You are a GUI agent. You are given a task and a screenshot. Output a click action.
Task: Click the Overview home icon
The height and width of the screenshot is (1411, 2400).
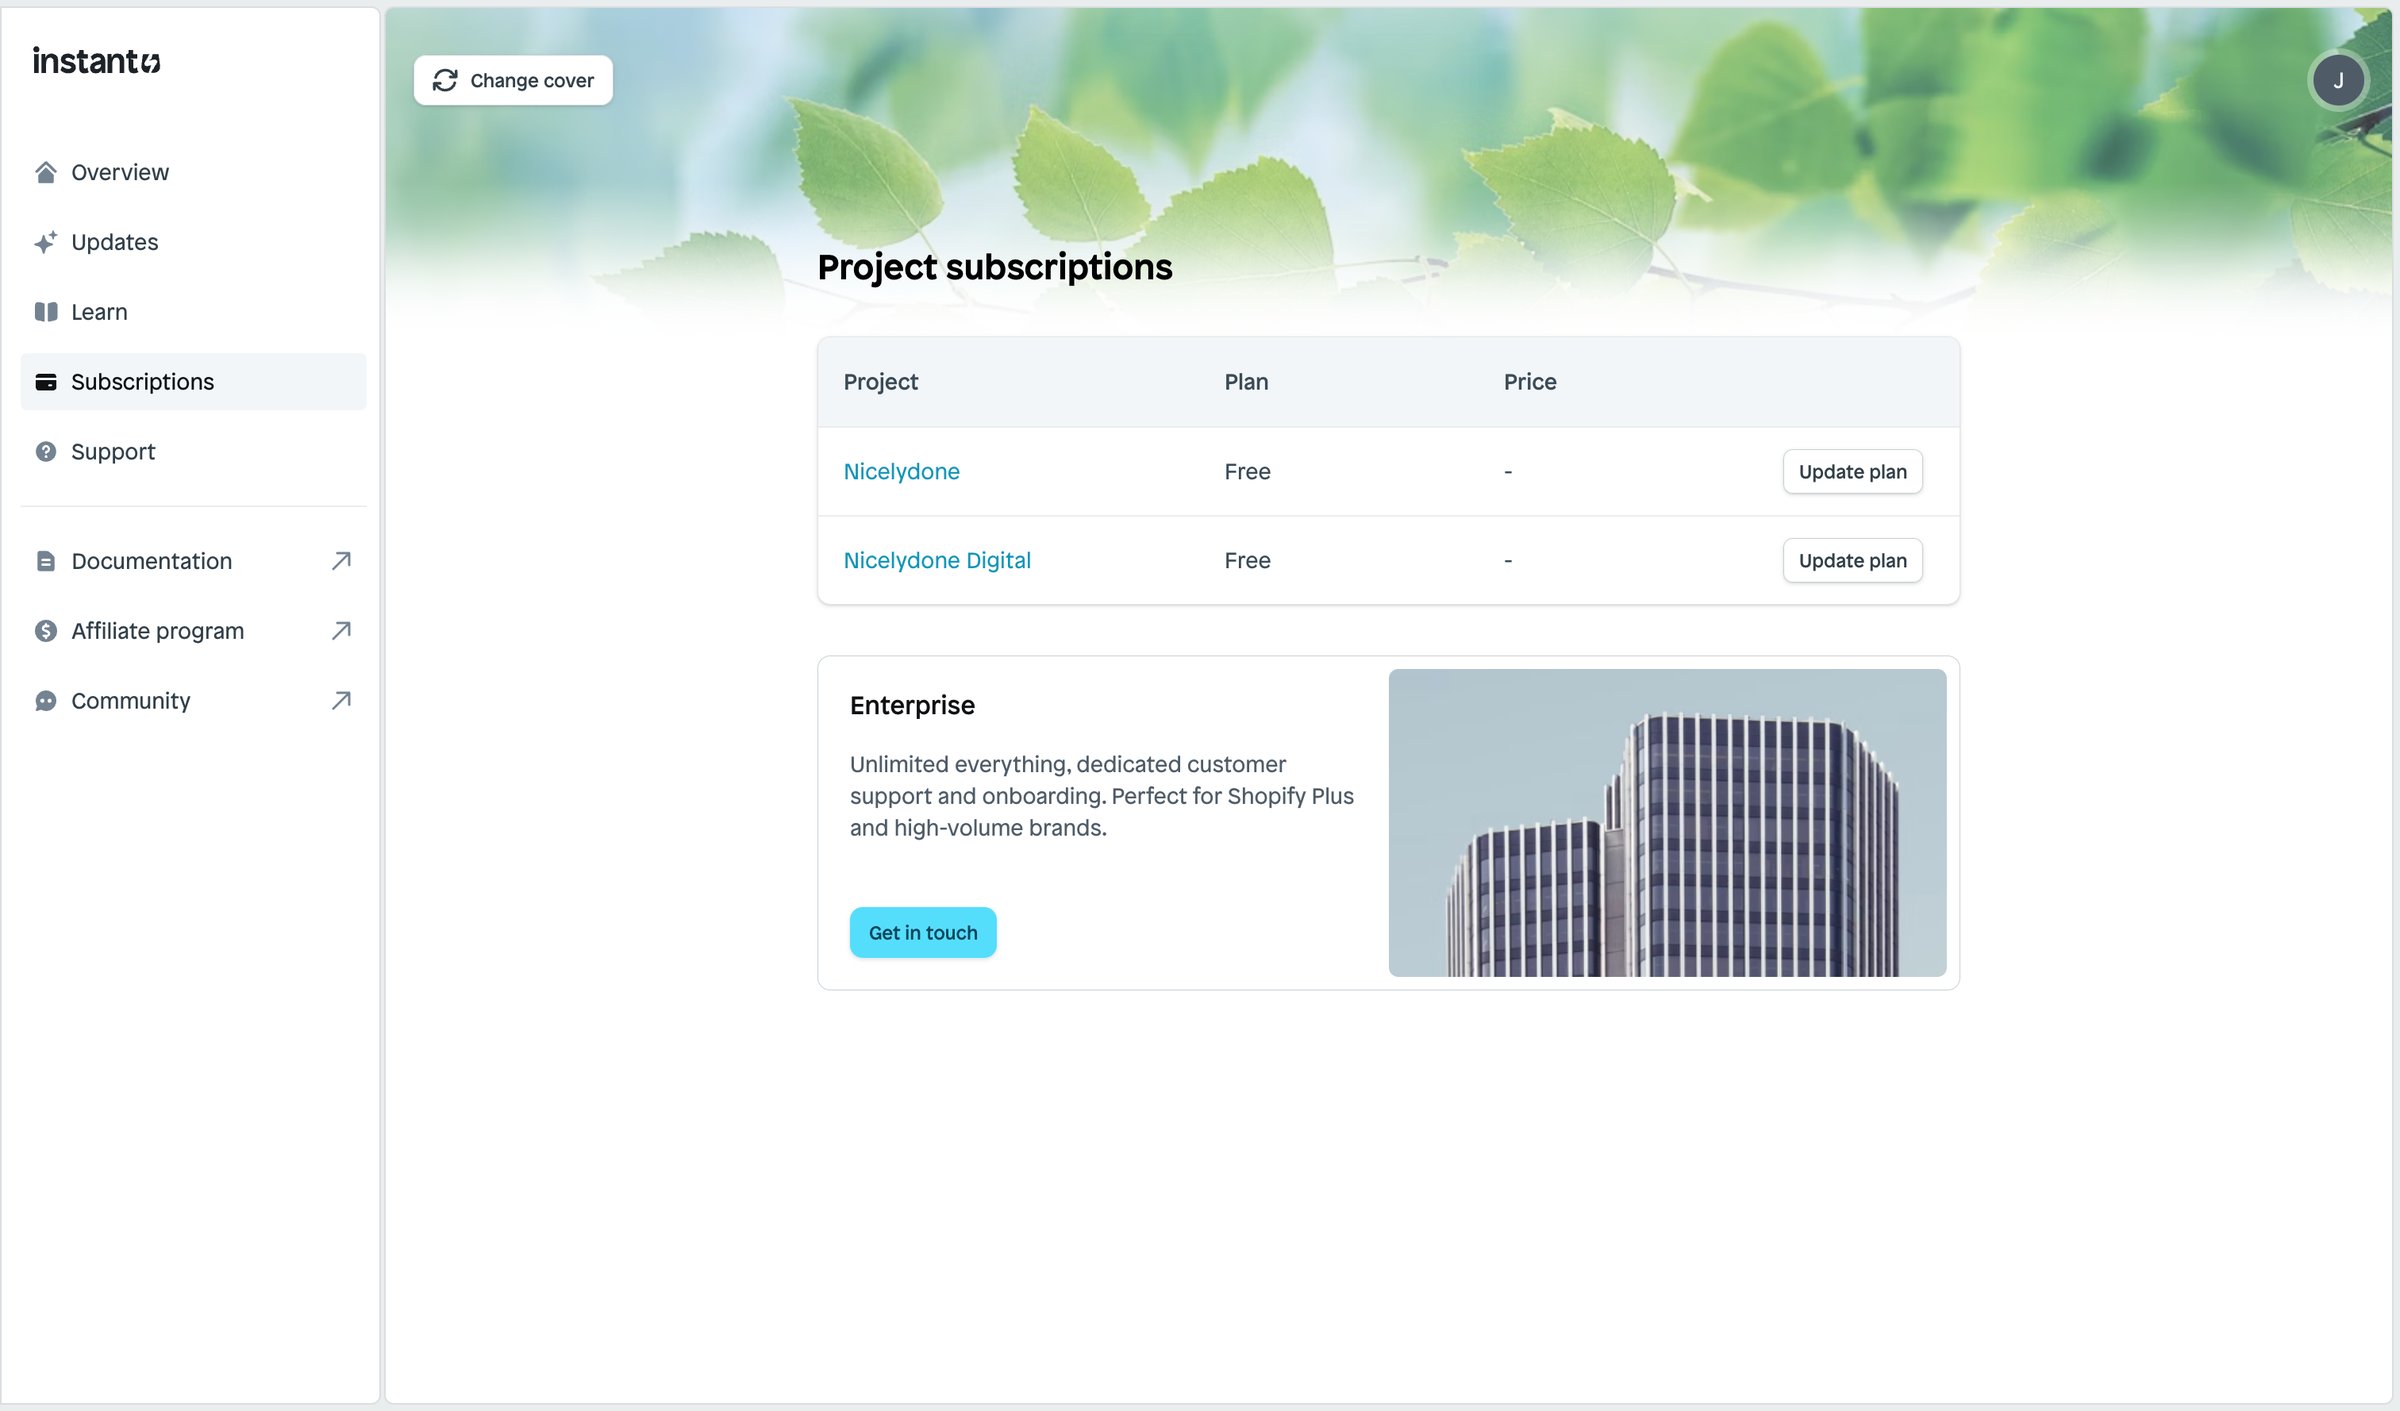(45, 172)
